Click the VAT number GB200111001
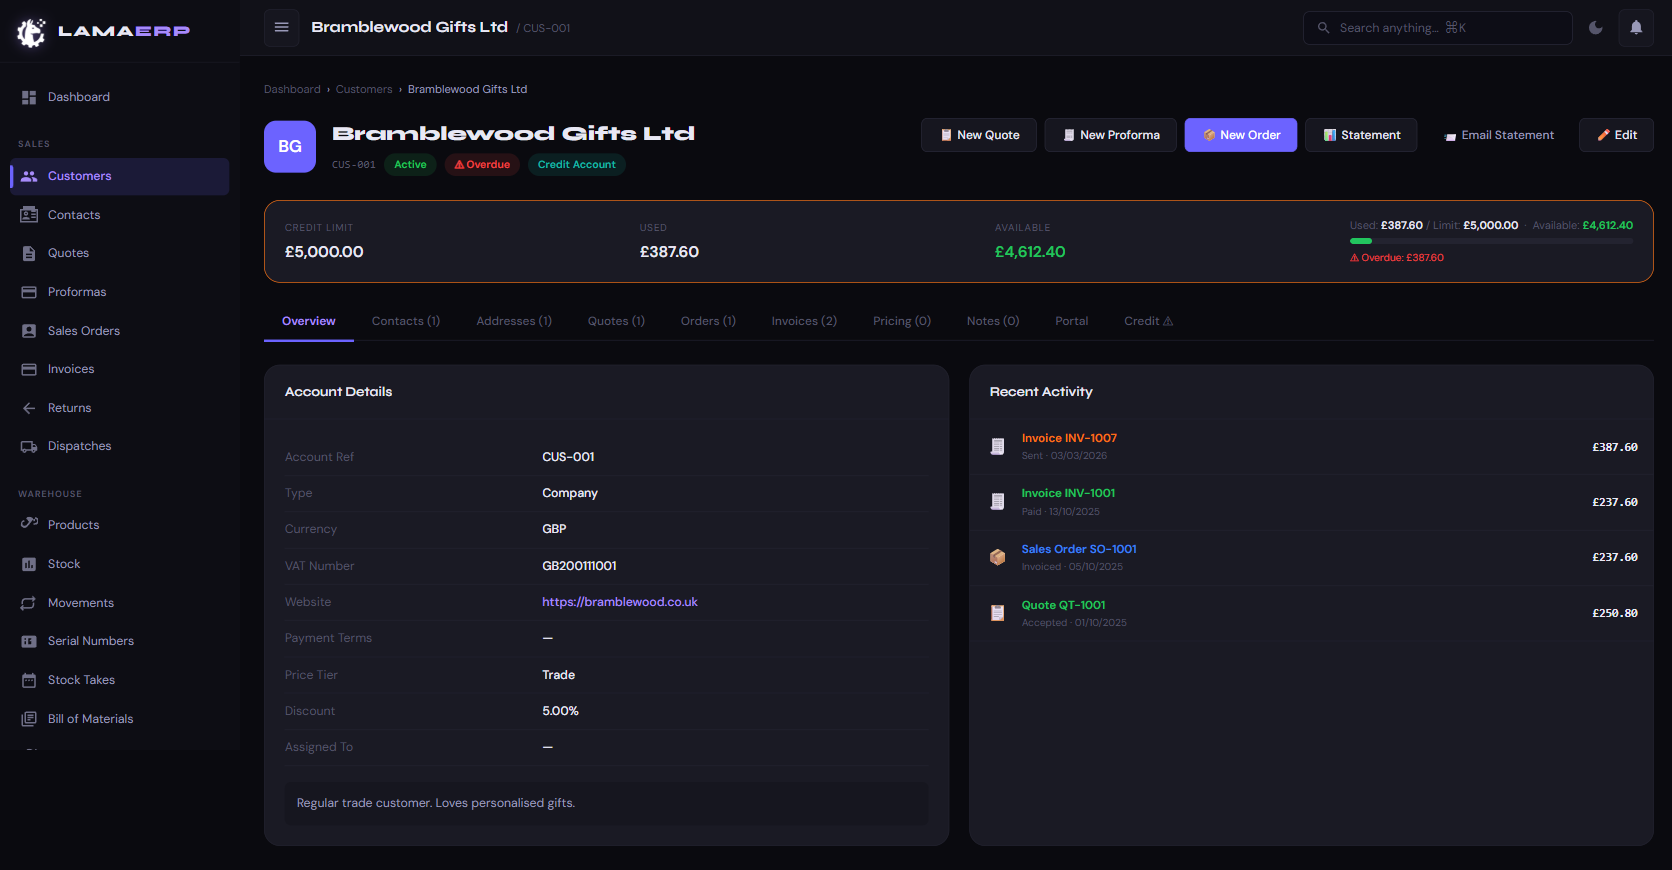 pyautogui.click(x=579, y=566)
